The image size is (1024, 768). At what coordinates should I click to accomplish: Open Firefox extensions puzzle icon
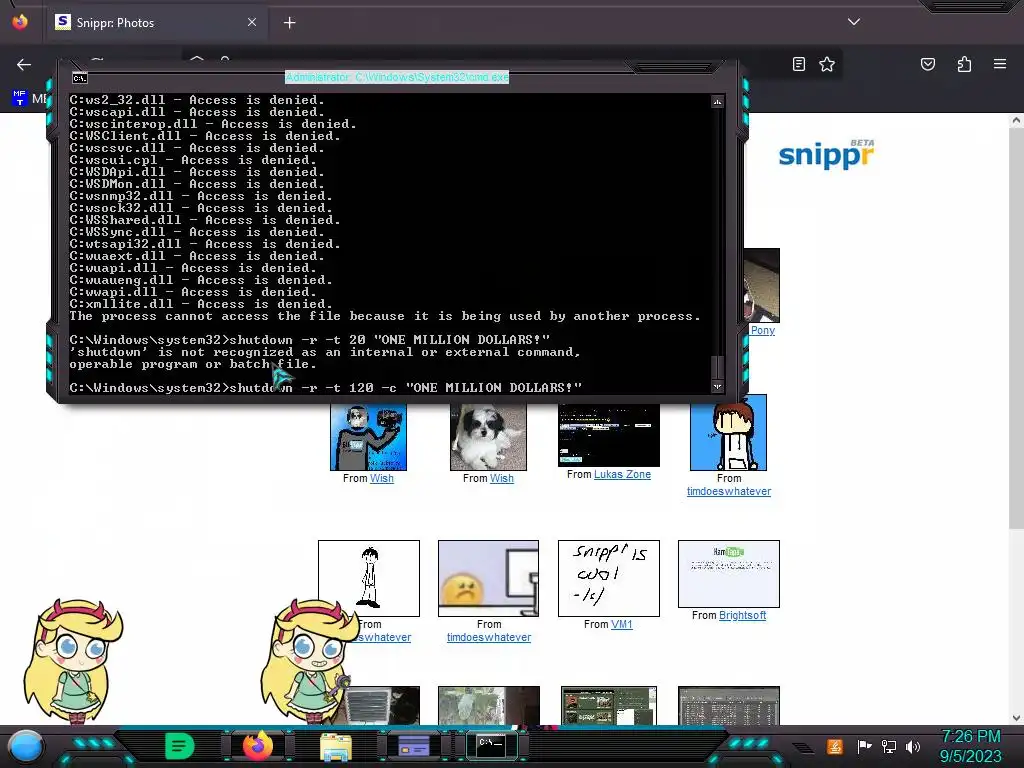(x=964, y=64)
